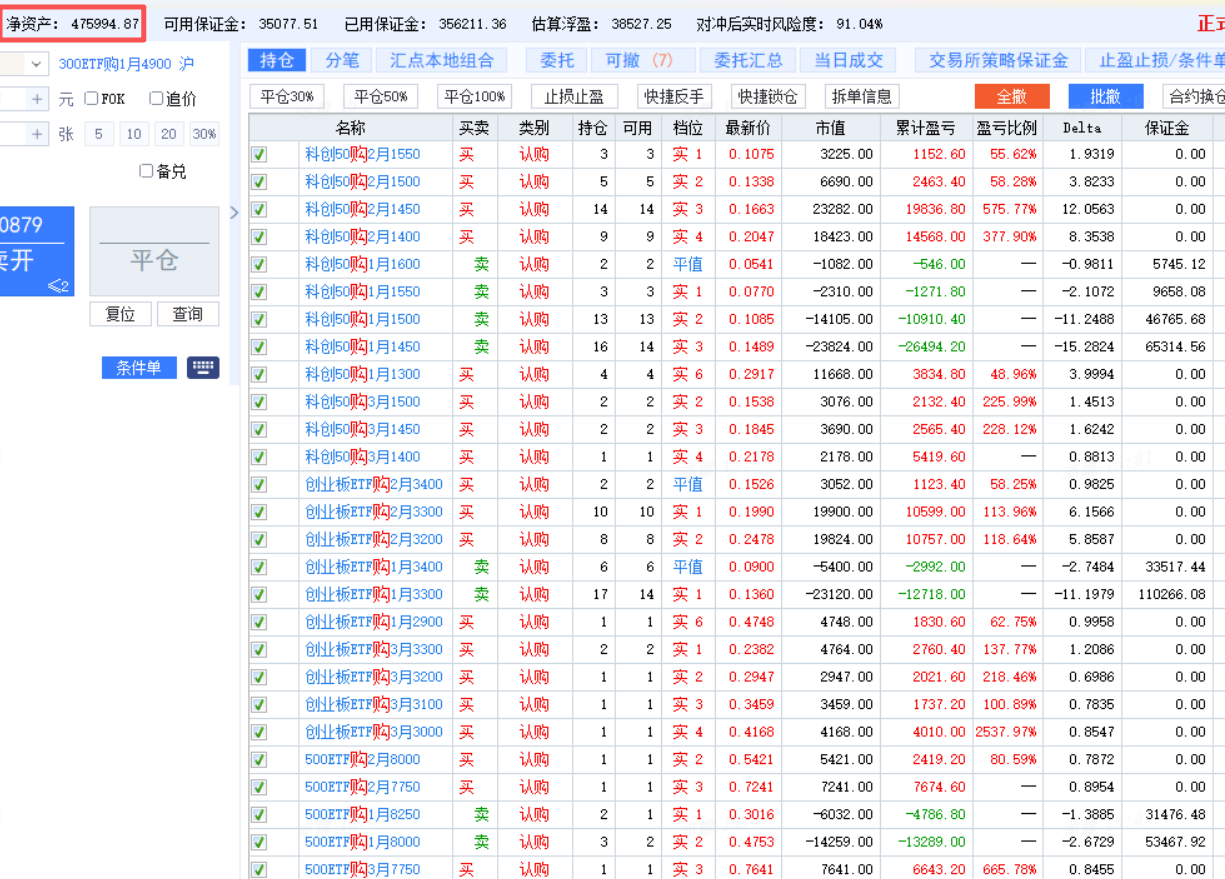Screen dimensions: 1225x879
Task: Uncheck the 科创50购2月1550 row checkbox
Action: point(259,155)
